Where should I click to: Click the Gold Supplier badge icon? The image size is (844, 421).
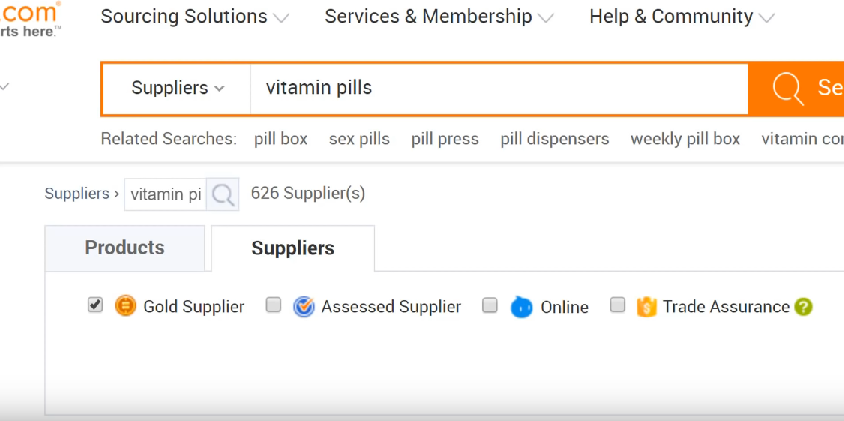[125, 306]
